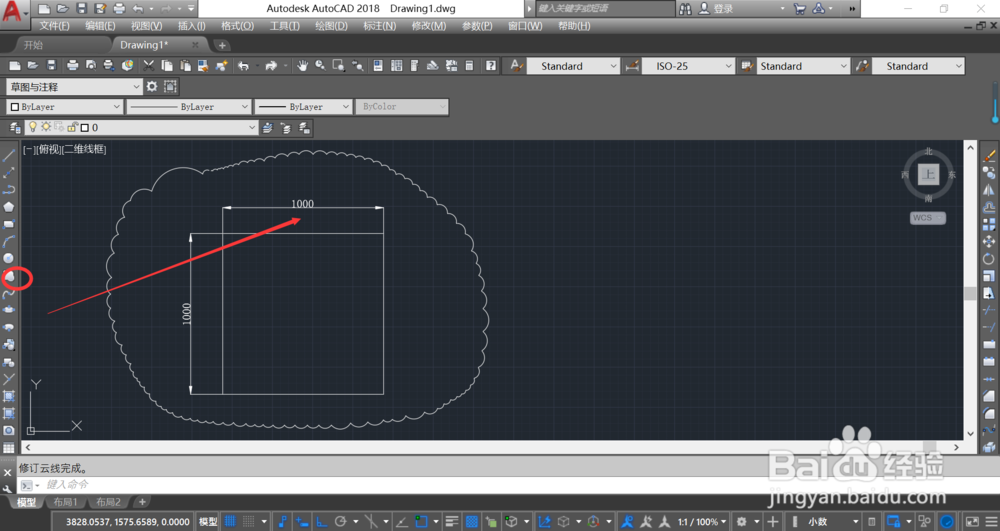The image size is (1000, 531).
Task: Click the 俯视 view control label
Action: pyautogui.click(x=48, y=149)
